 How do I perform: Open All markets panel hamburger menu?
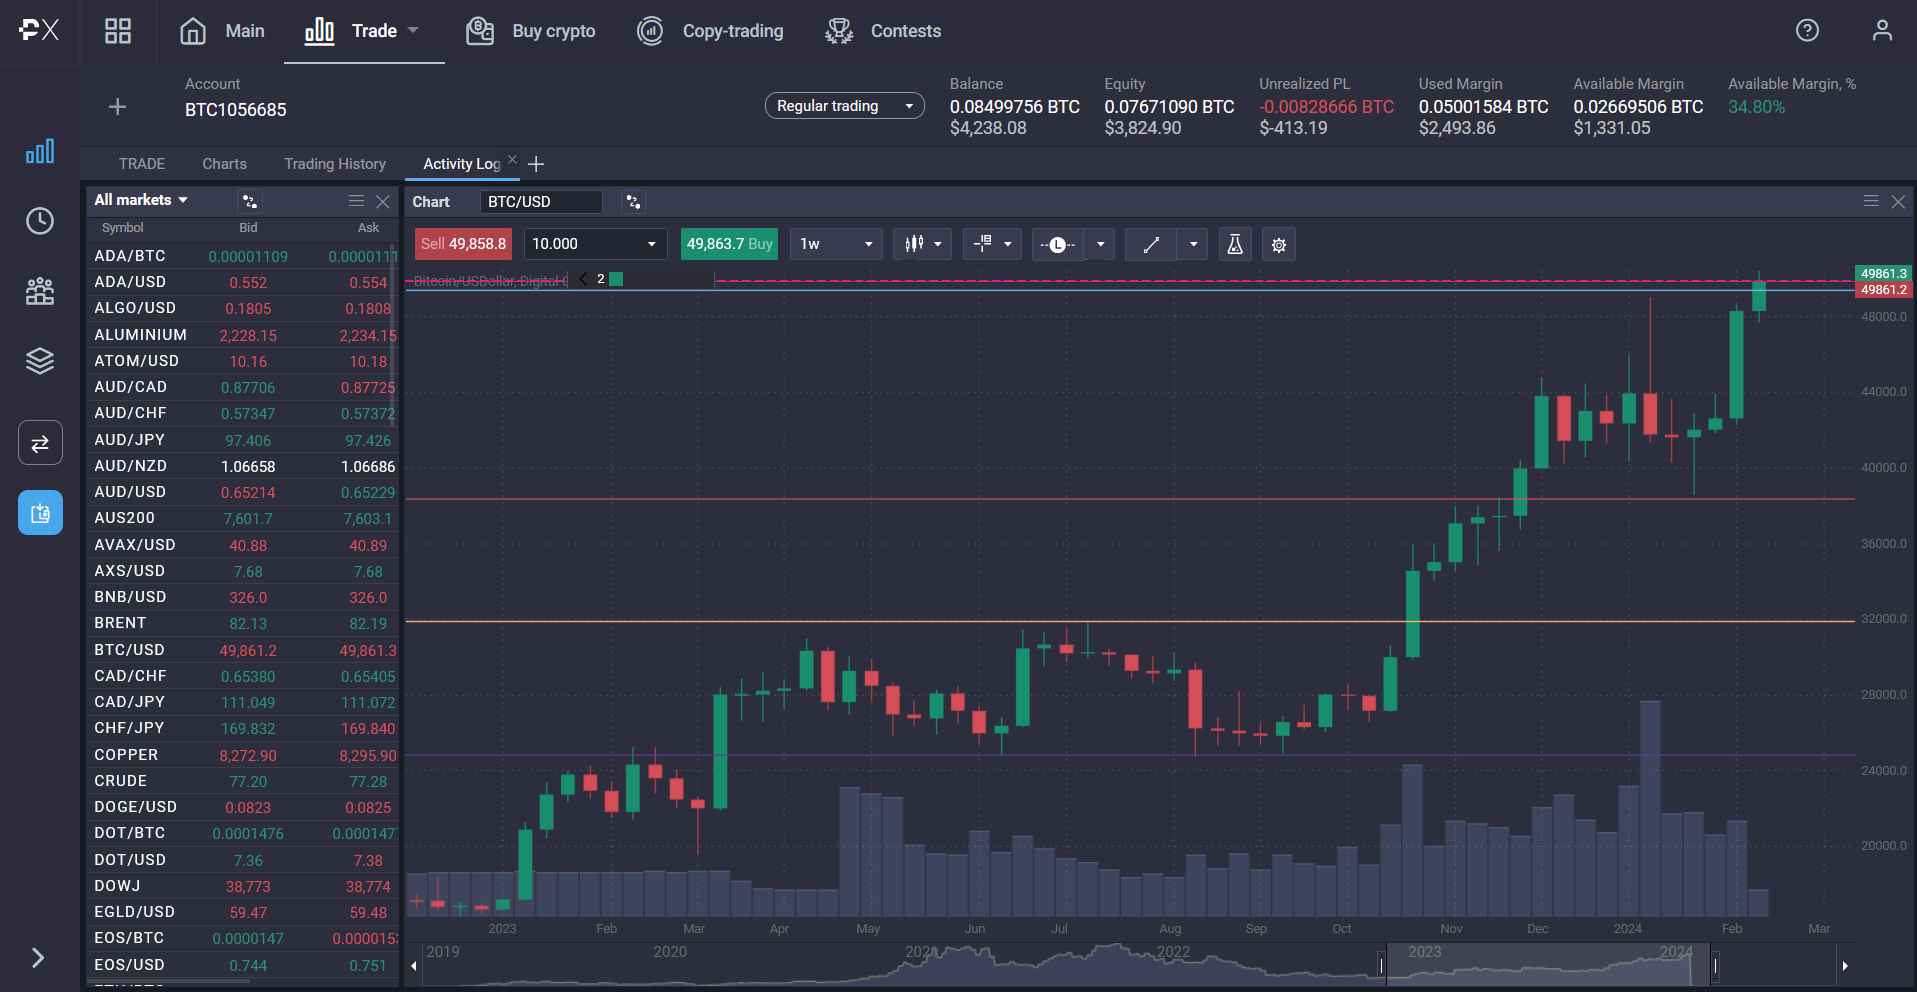point(356,201)
